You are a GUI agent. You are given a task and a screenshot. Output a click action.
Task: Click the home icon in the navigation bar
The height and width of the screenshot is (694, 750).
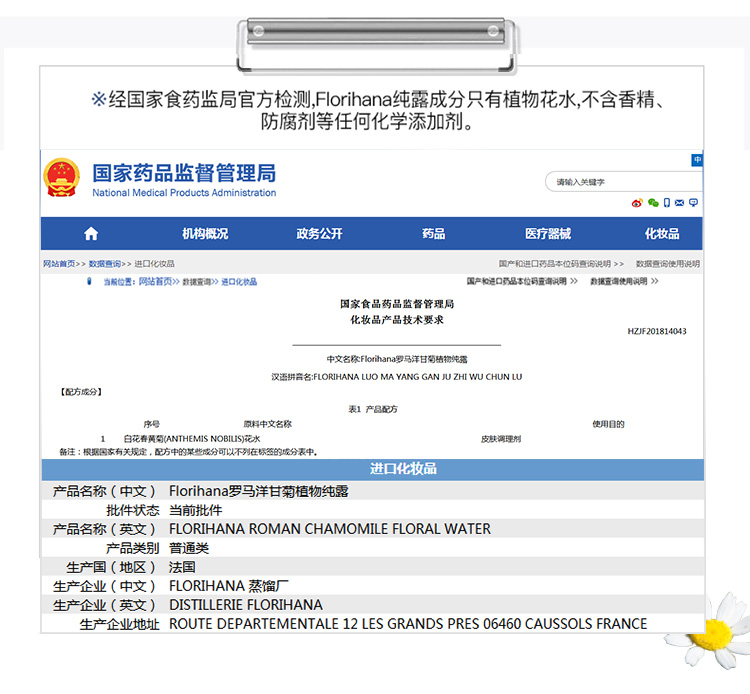tap(91, 233)
